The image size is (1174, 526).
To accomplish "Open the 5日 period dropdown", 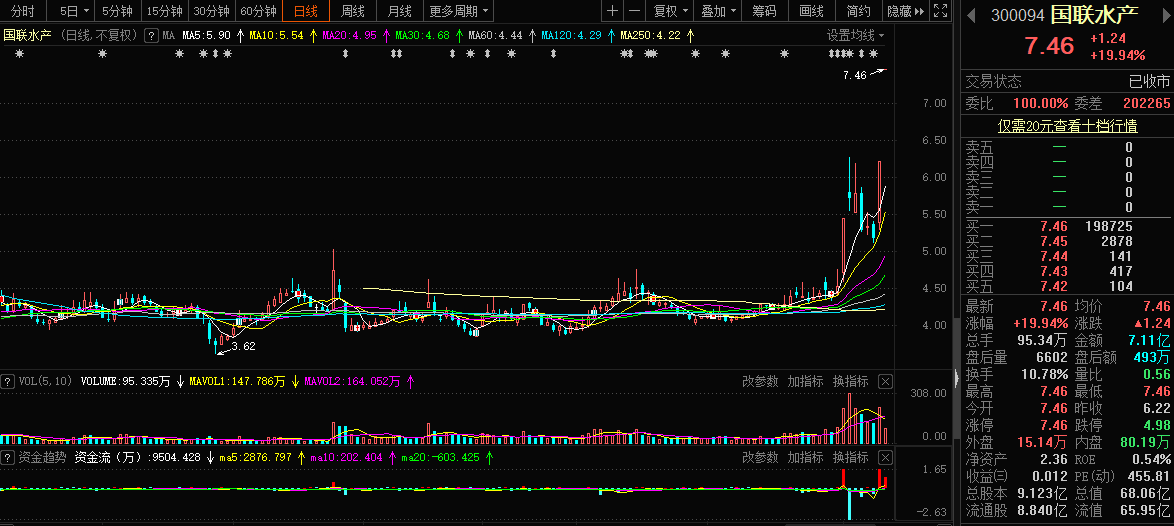I will (x=74, y=10).
